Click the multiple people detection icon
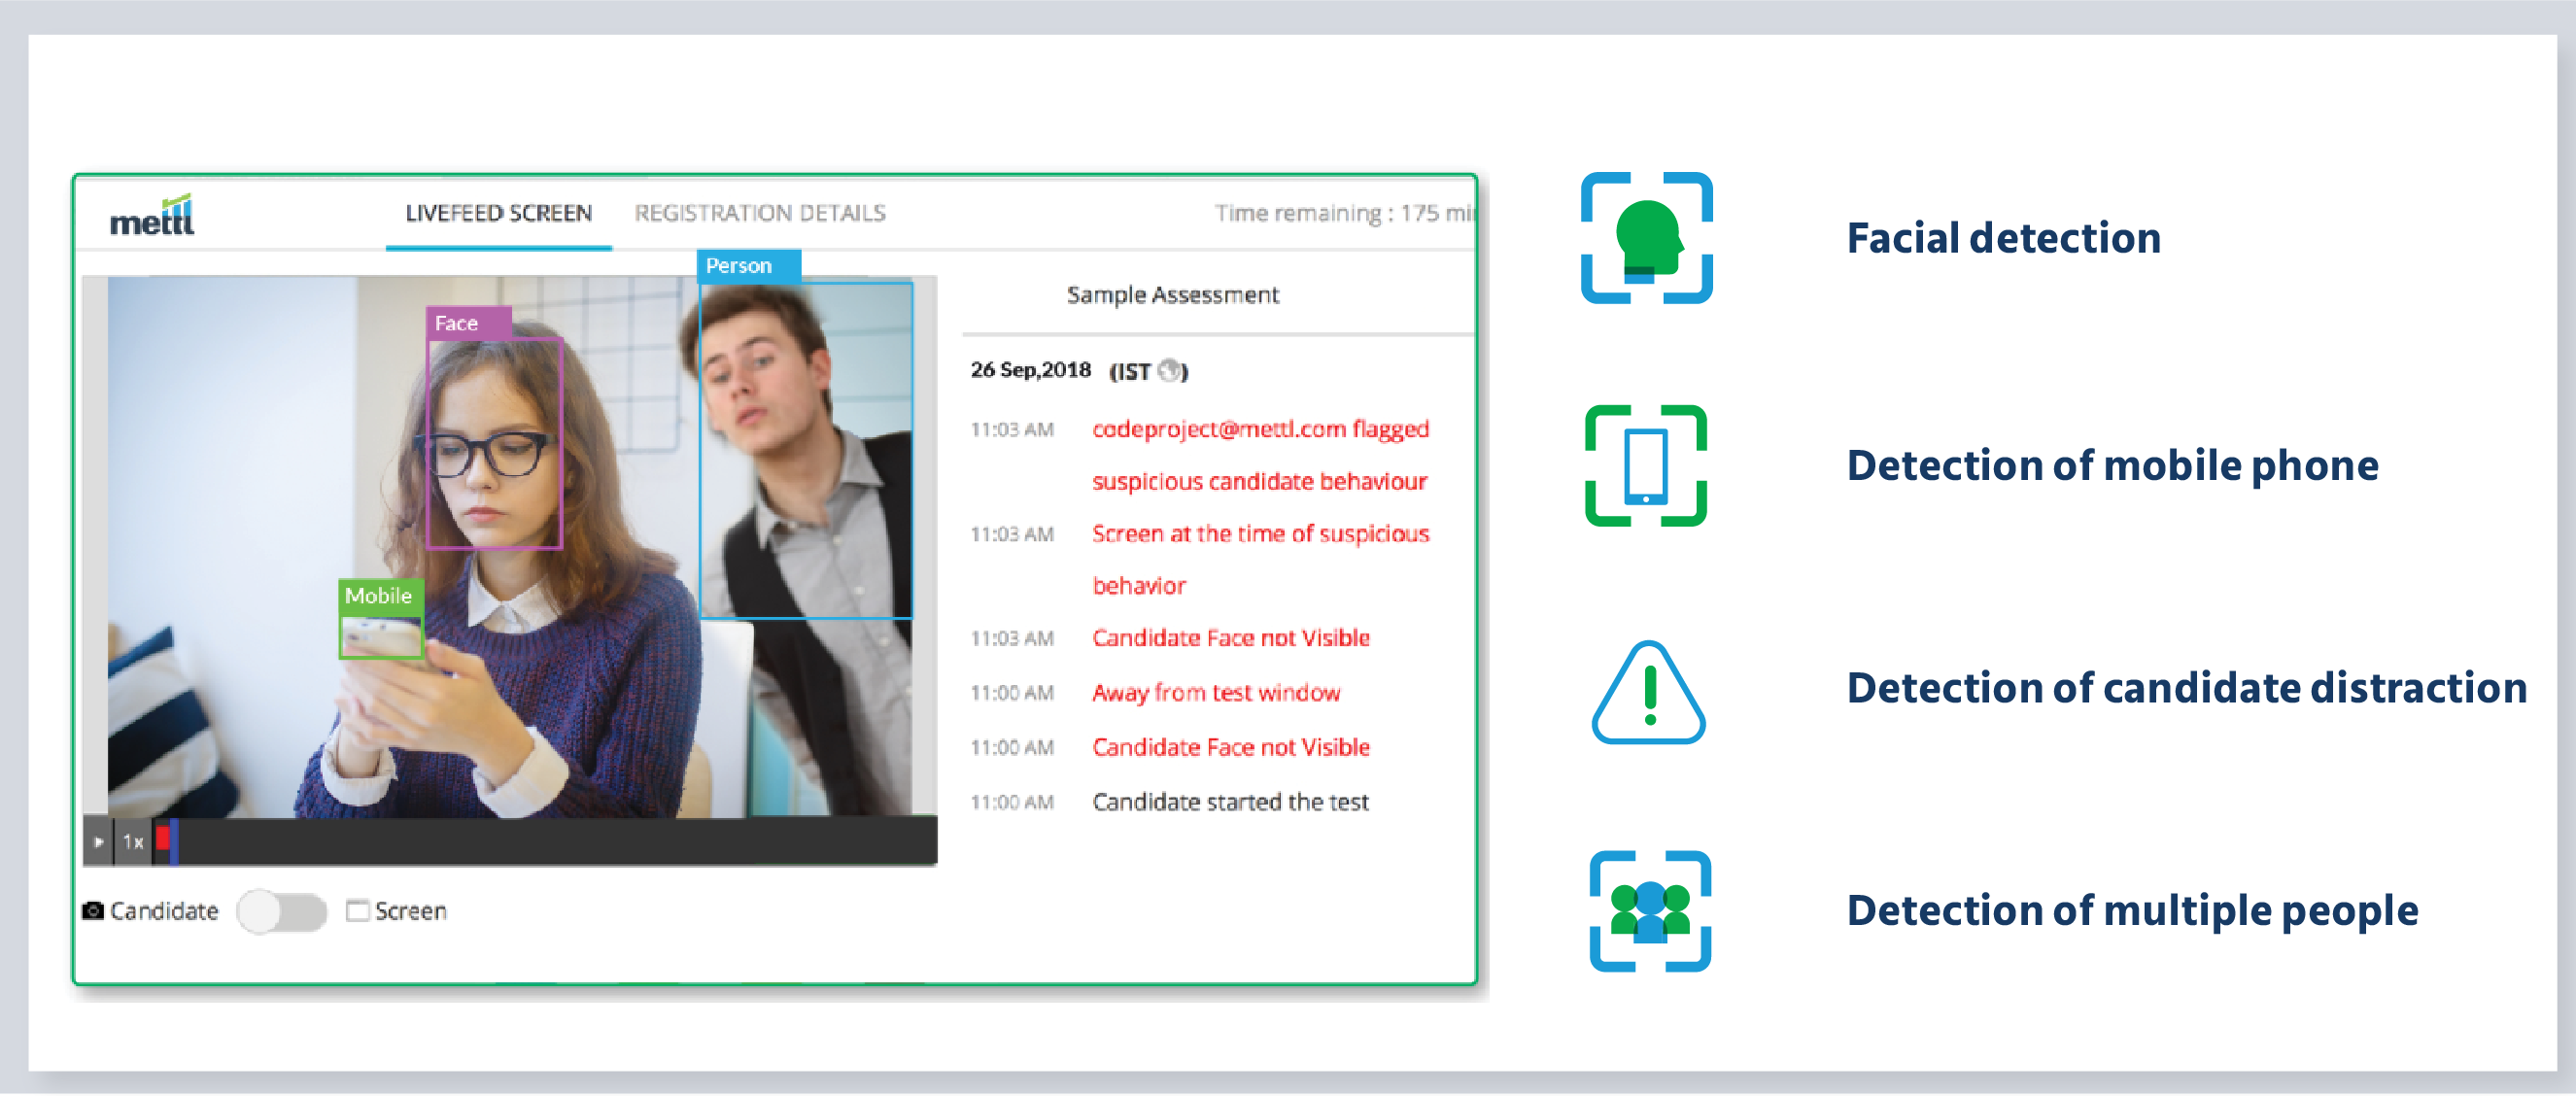 coord(1650,911)
